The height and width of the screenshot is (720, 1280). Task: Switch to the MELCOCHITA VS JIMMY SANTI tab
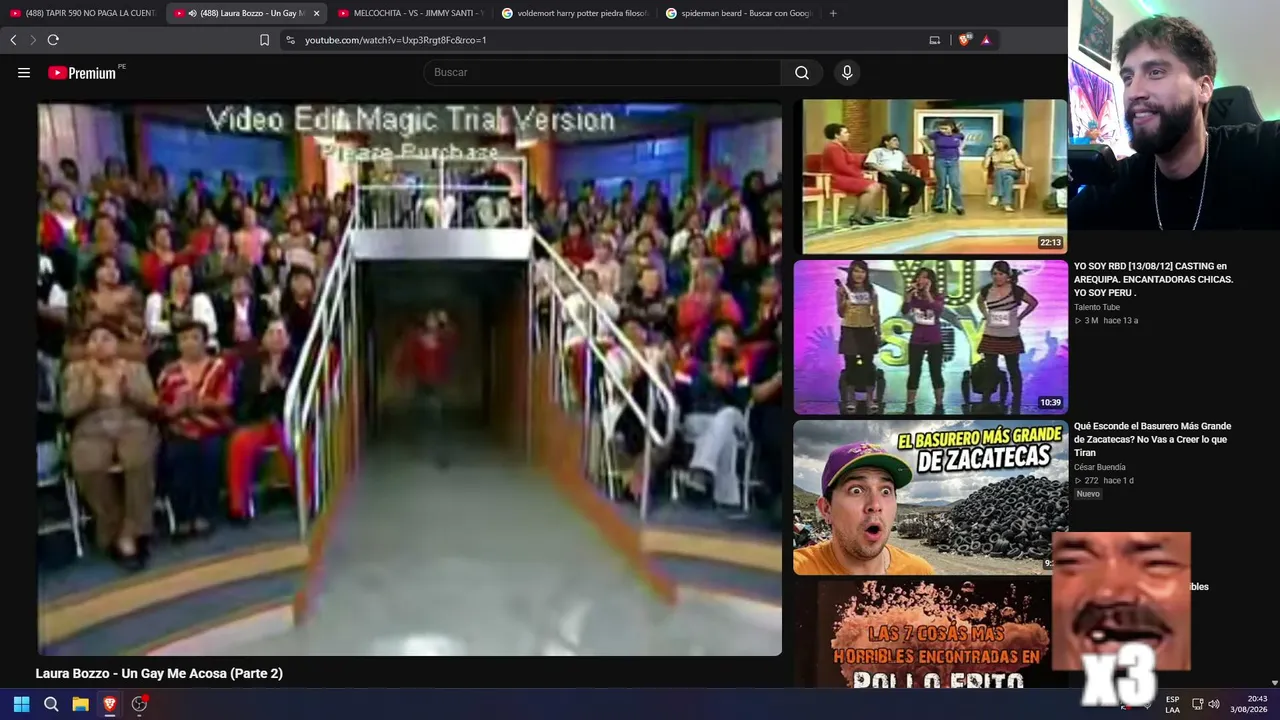(x=410, y=13)
